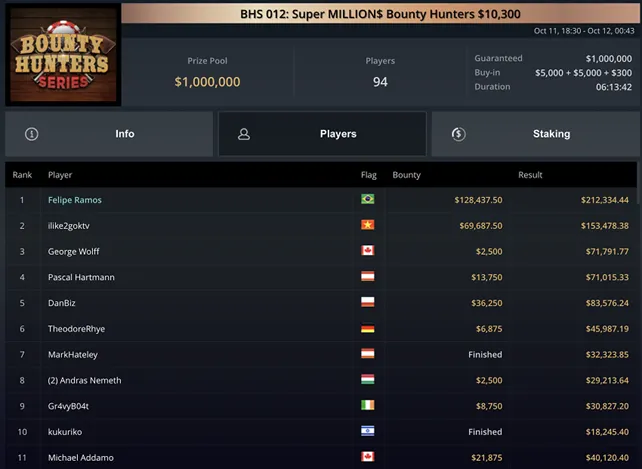
Task: Select the Pascal Hartmann player row
Action: 321,277
